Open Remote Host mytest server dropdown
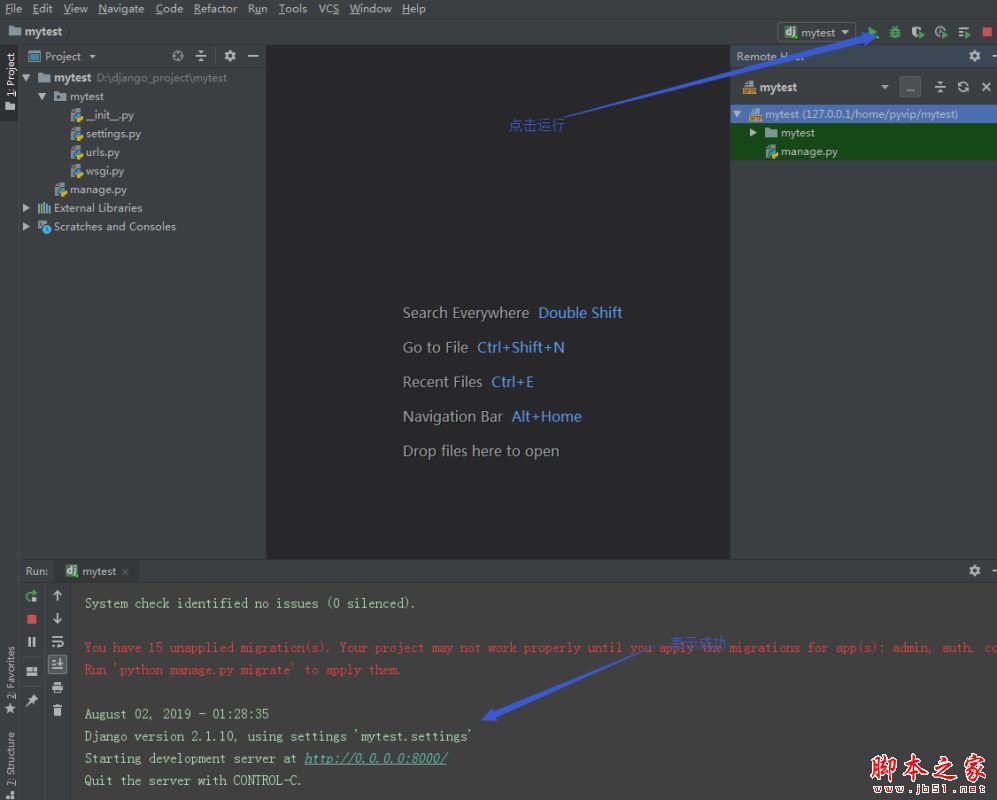Screen dimensions: 997x800 [884, 87]
